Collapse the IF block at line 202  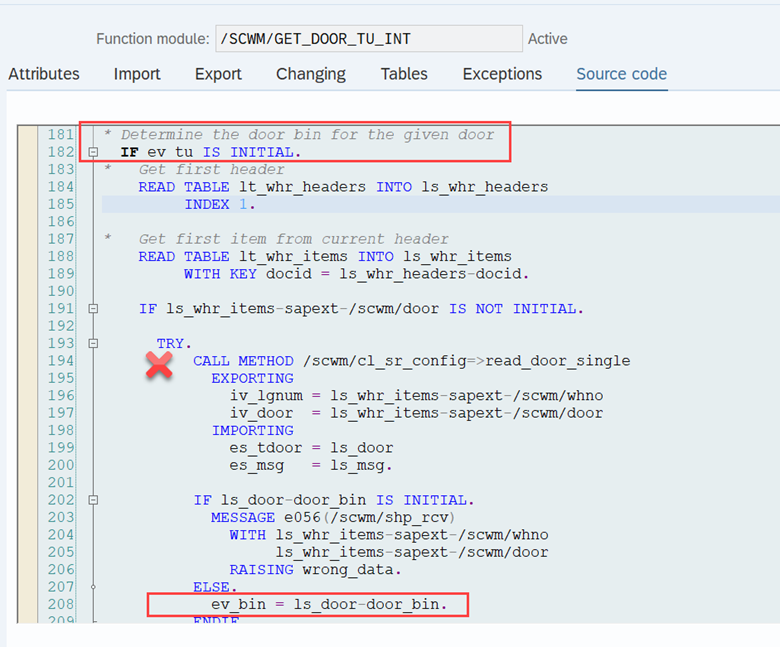(93, 500)
